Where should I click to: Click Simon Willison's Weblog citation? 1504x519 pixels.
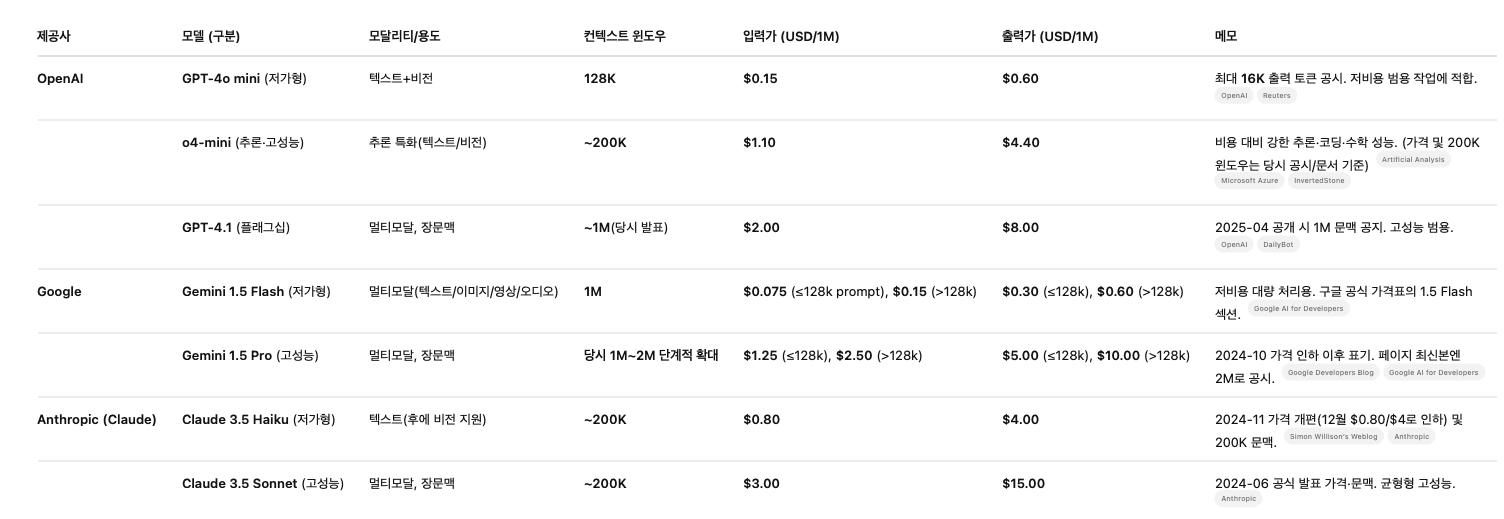[1333, 437]
